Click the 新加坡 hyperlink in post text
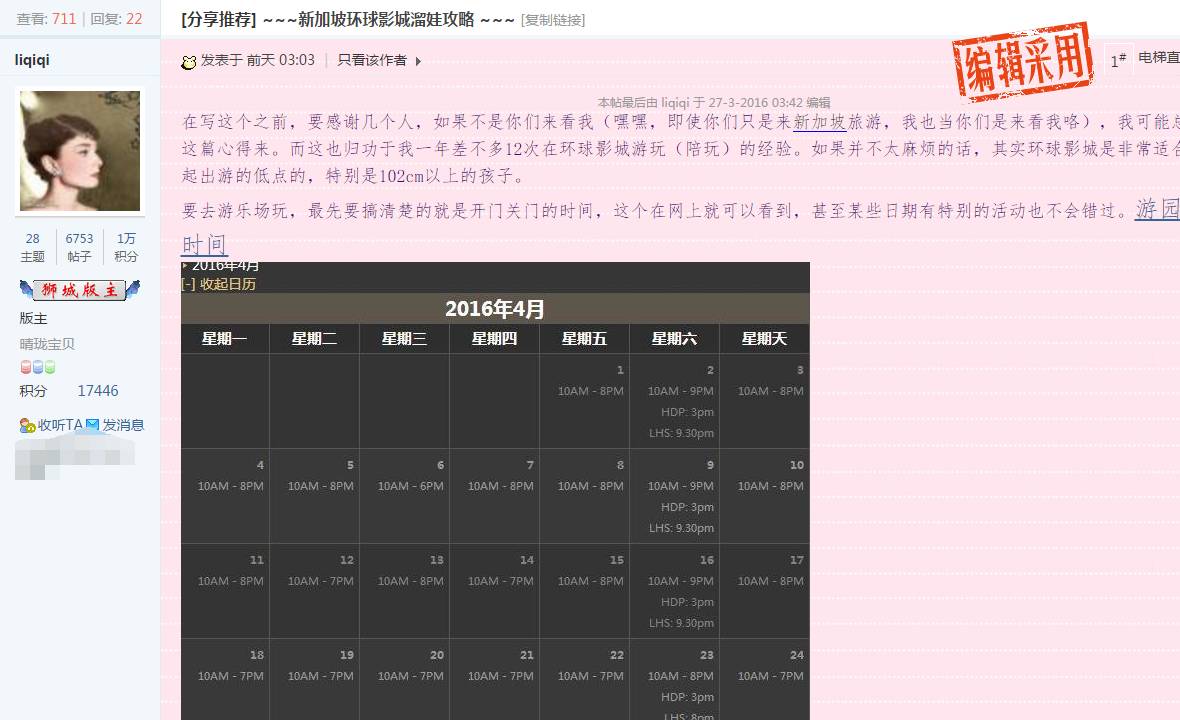The image size is (1180, 720). point(820,122)
